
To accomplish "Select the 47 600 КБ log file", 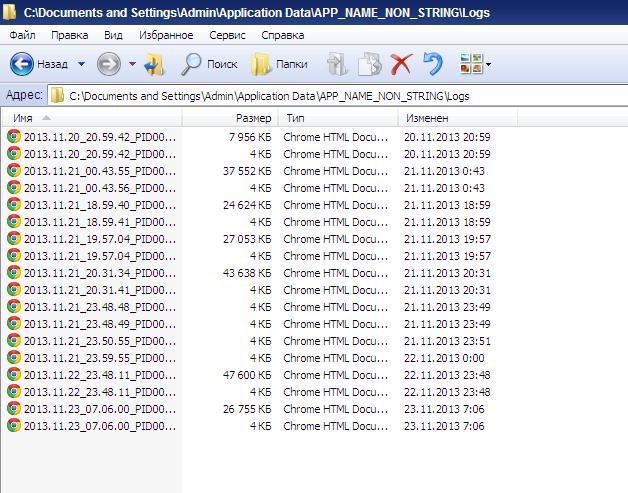I will pyautogui.click(x=99, y=375).
